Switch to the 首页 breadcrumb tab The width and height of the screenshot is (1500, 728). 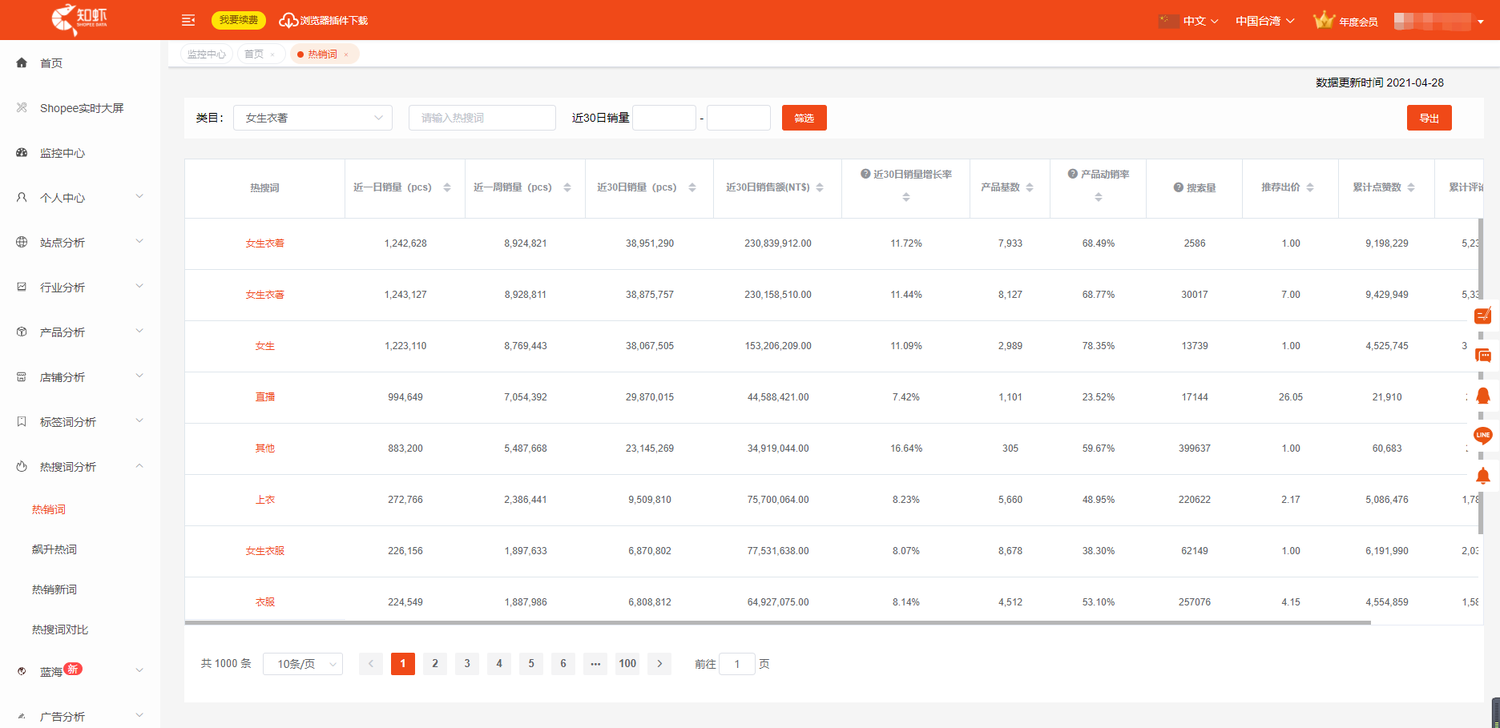[254, 54]
